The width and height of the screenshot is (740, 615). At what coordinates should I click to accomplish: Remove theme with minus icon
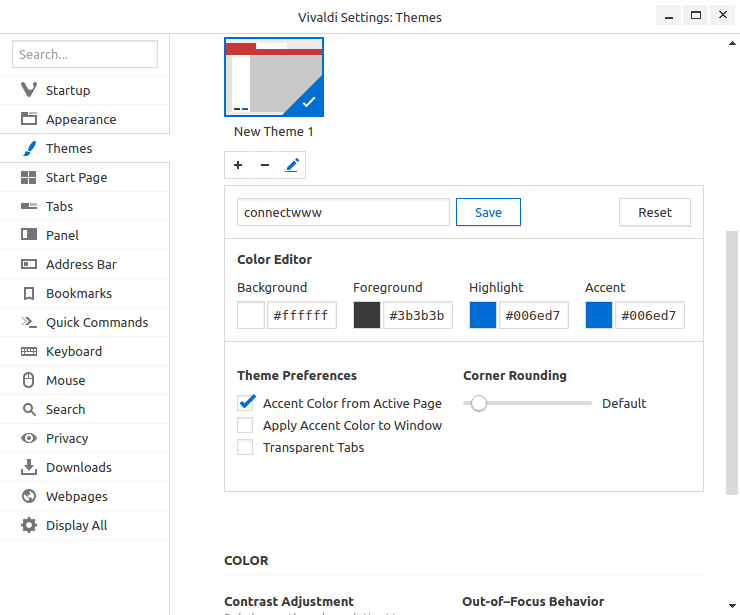[265, 165]
